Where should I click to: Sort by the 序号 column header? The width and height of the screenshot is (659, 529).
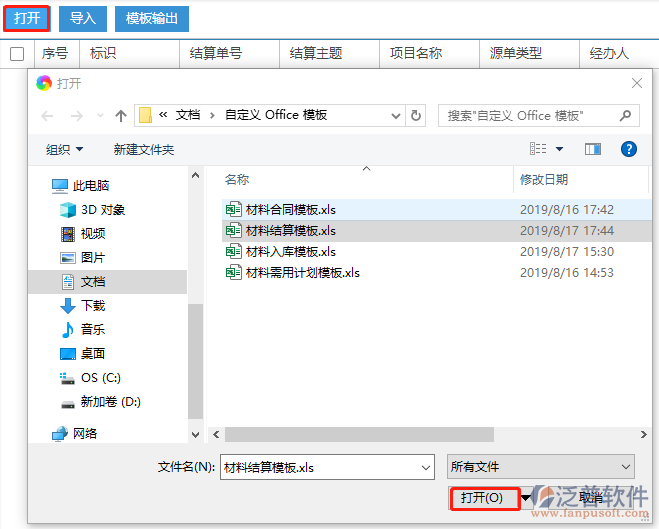55,53
